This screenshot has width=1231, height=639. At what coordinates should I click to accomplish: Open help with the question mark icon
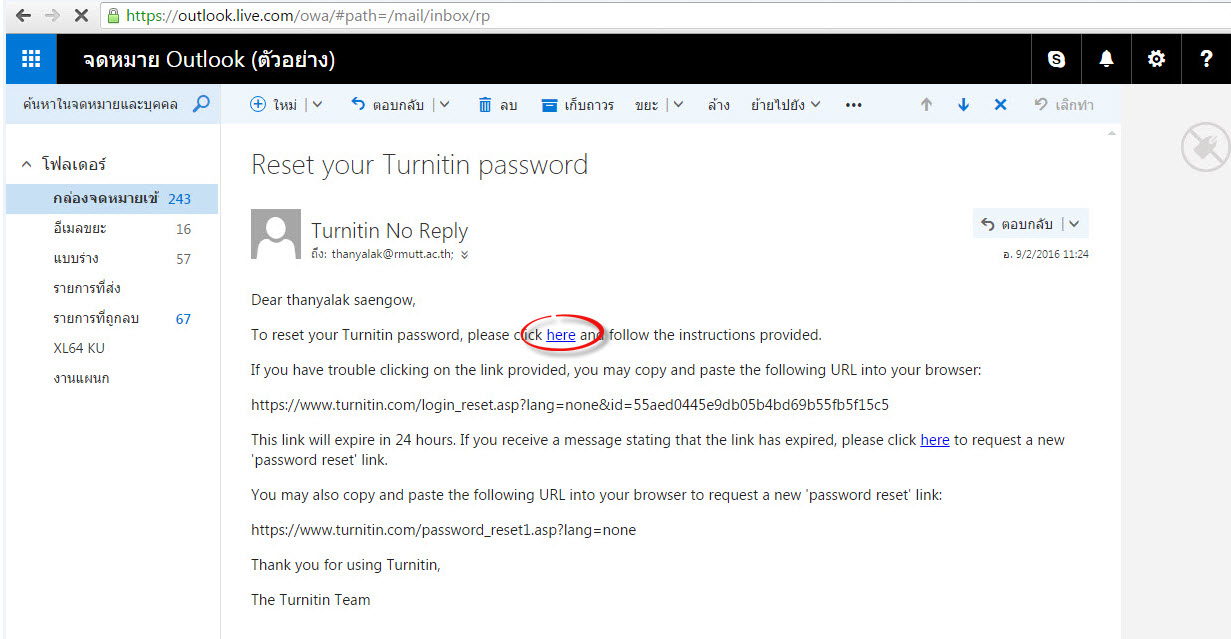coord(1206,59)
